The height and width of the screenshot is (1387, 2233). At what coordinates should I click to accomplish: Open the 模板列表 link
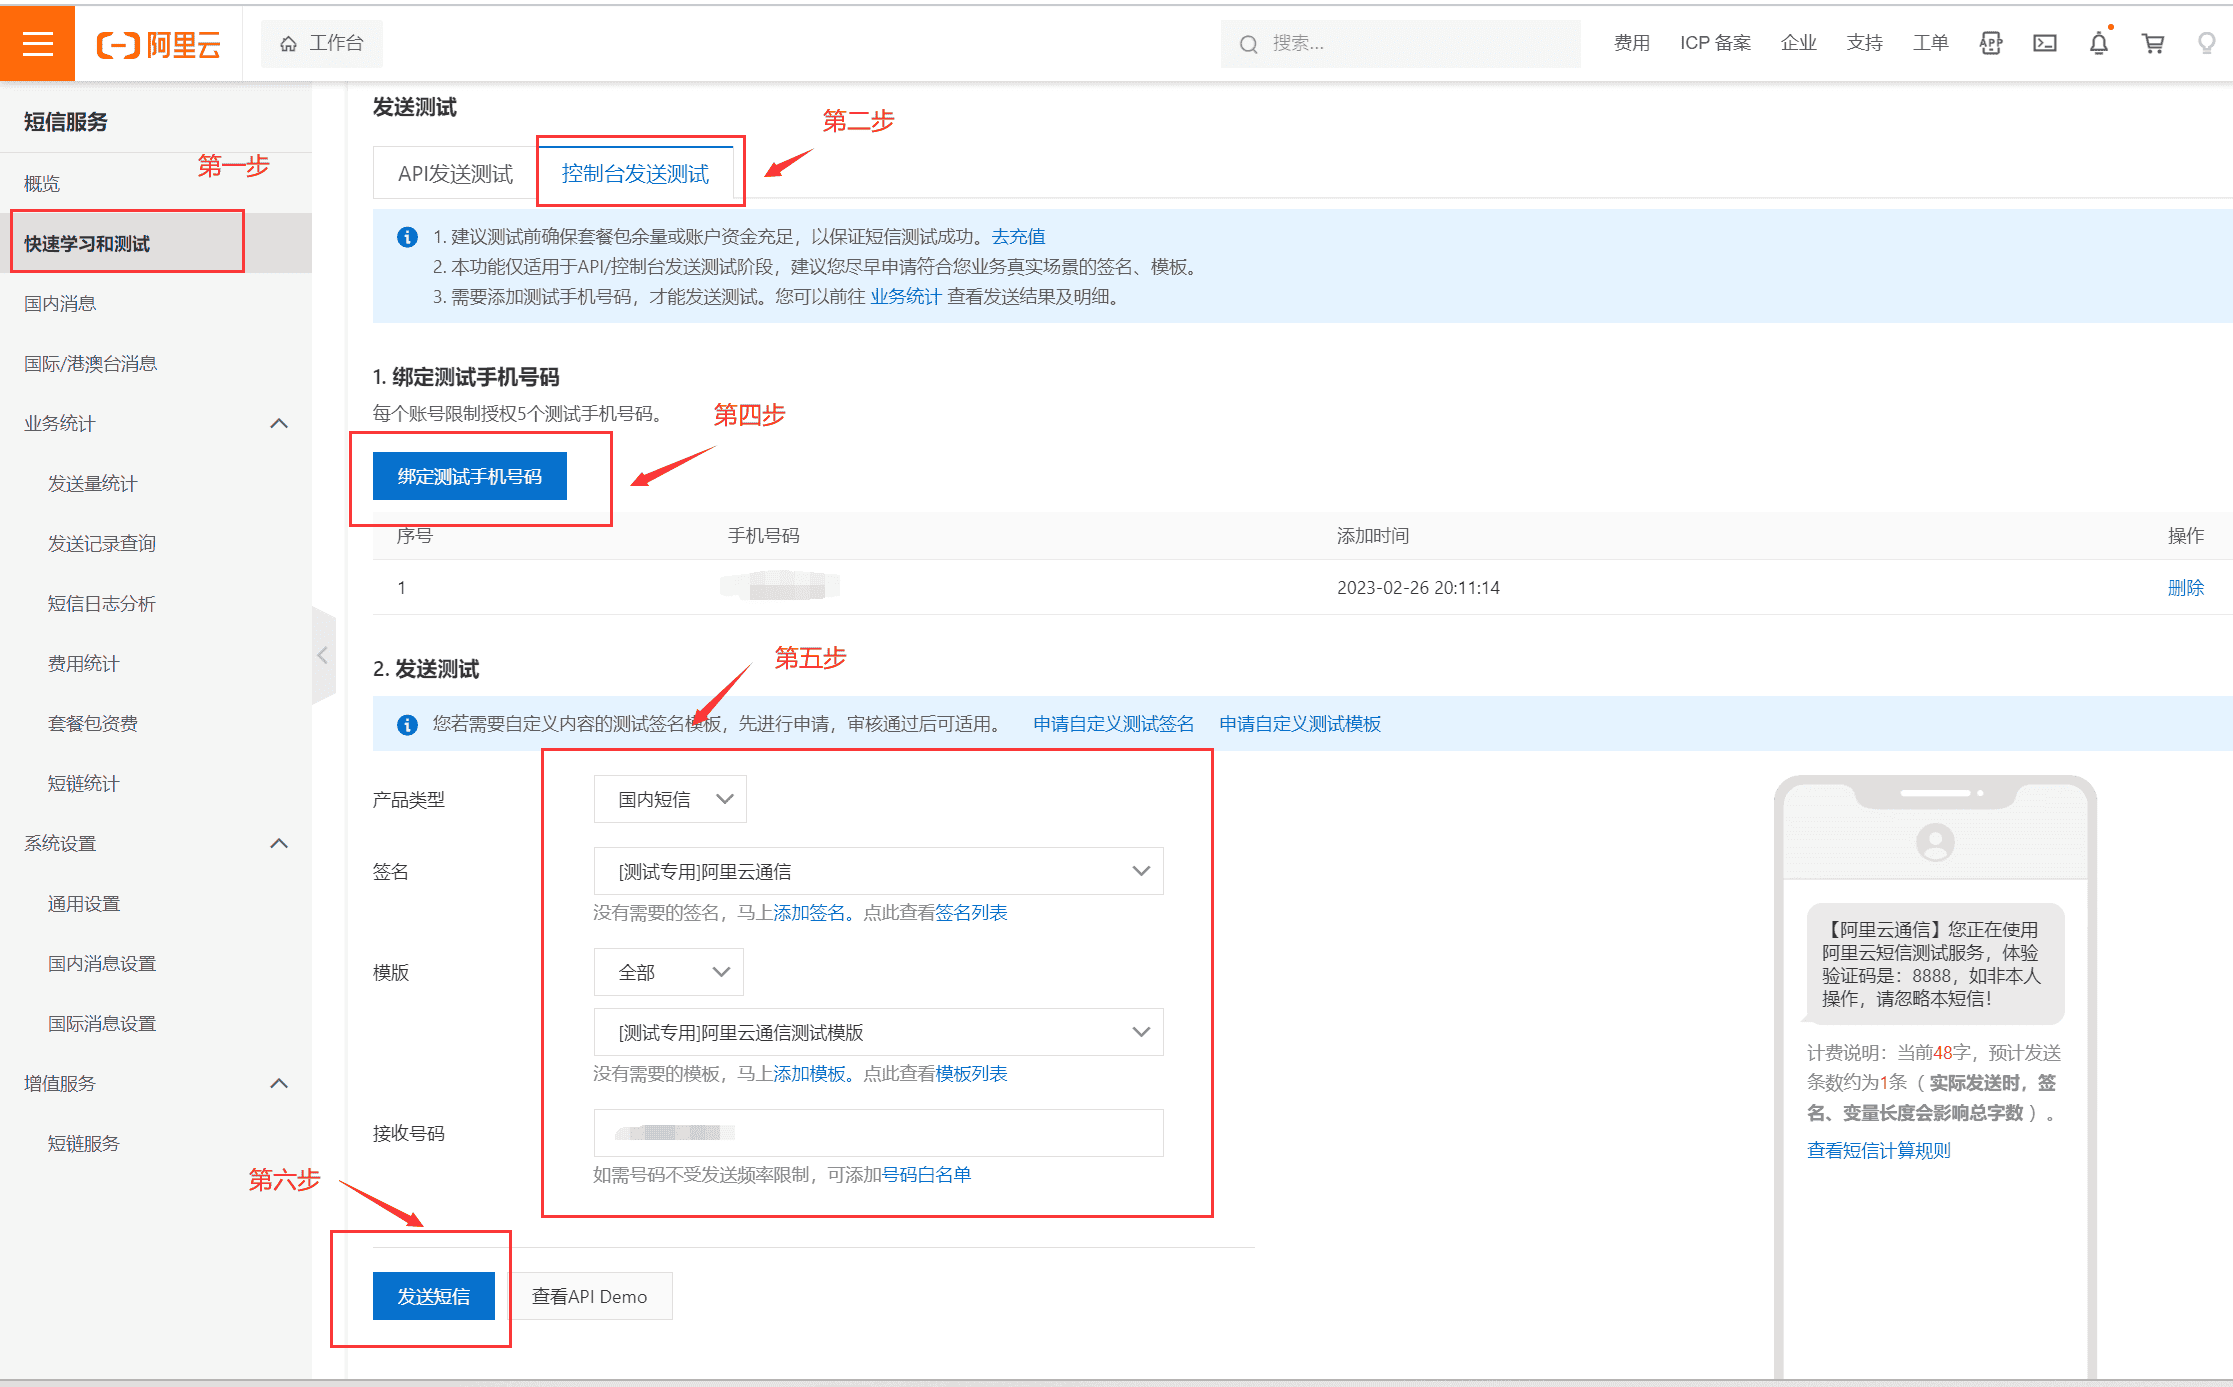971,1074
